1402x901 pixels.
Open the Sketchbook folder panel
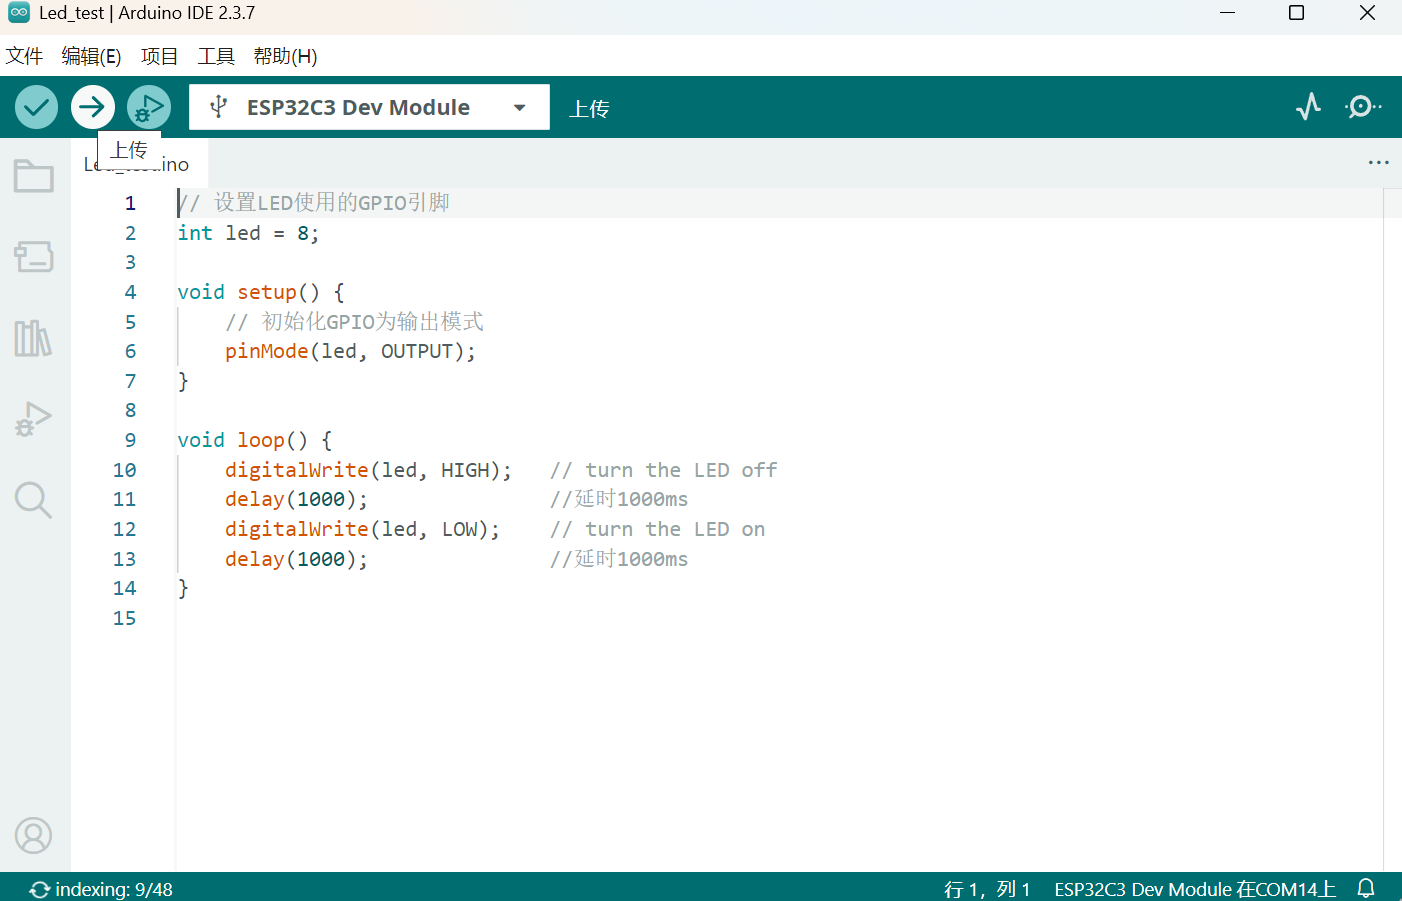click(x=34, y=176)
